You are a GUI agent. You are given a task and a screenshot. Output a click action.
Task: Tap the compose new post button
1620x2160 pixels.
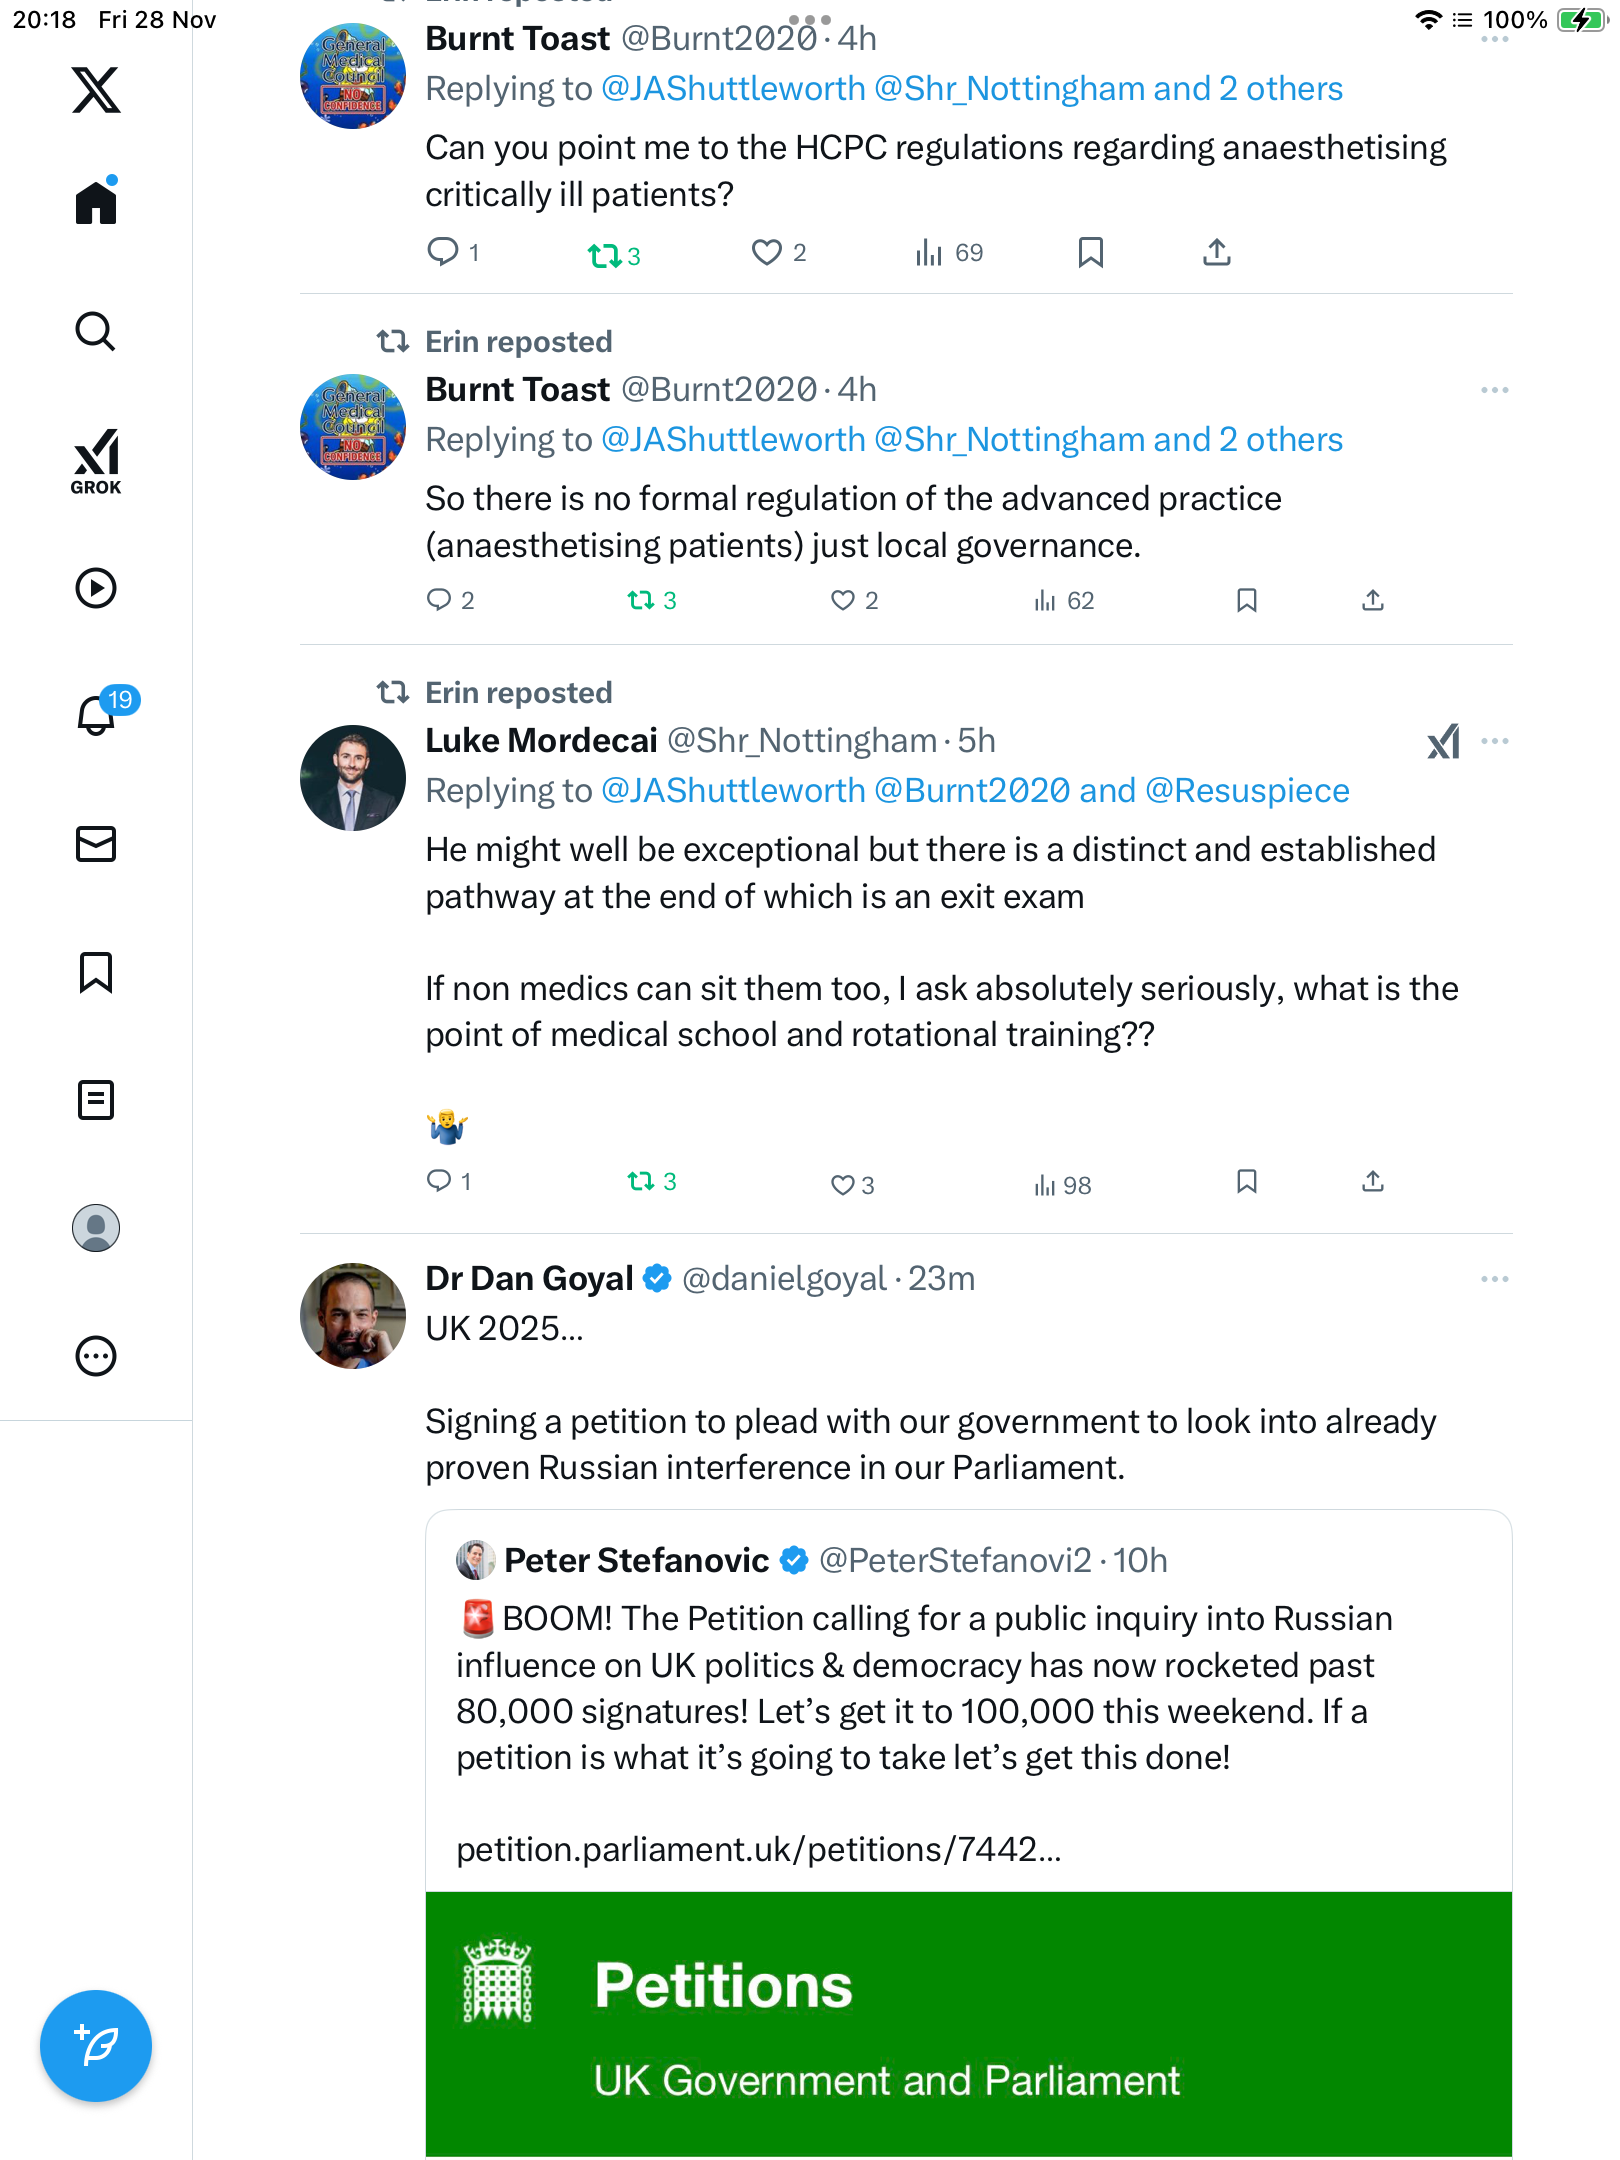coord(96,2046)
